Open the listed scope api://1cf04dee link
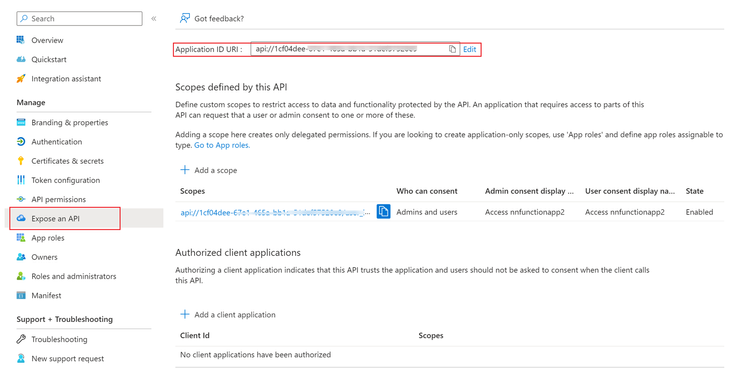This screenshot has width=738, height=374. [275, 212]
